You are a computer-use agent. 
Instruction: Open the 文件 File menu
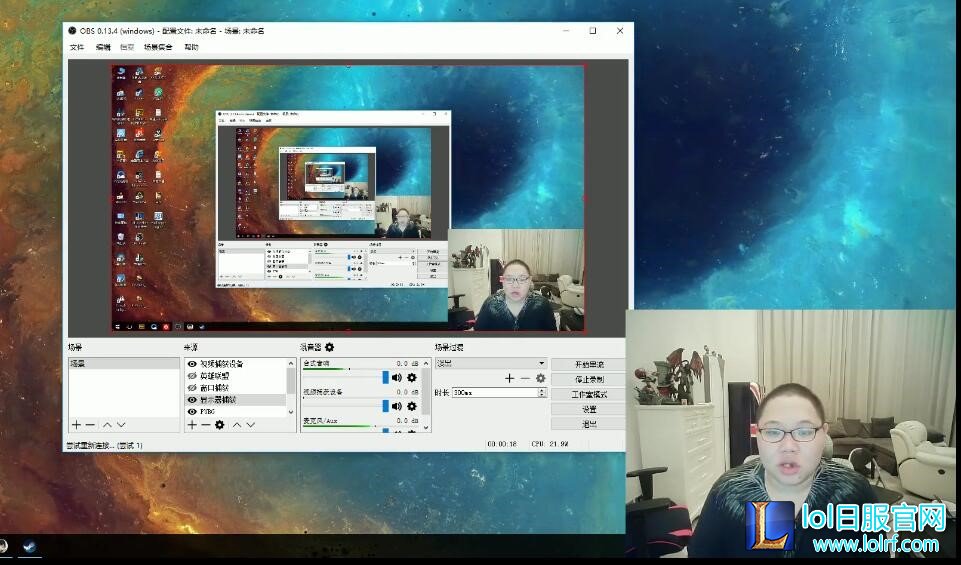[x=77, y=47]
